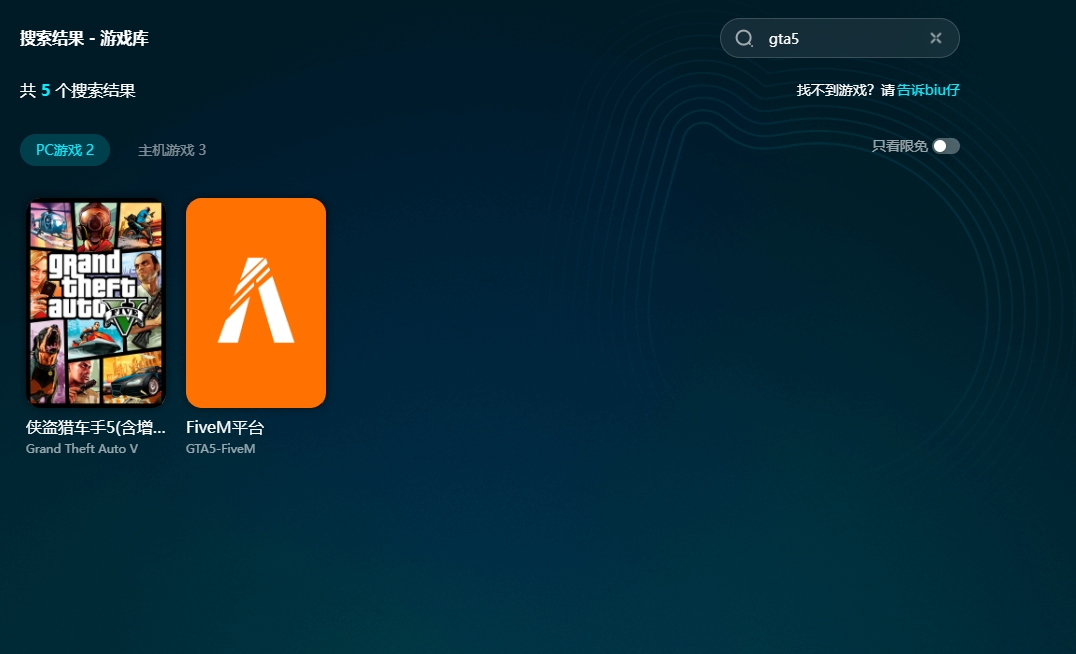Image resolution: width=1076 pixels, height=654 pixels.
Task: Click the 侠盗猎车手5 game title
Action: (x=95, y=428)
